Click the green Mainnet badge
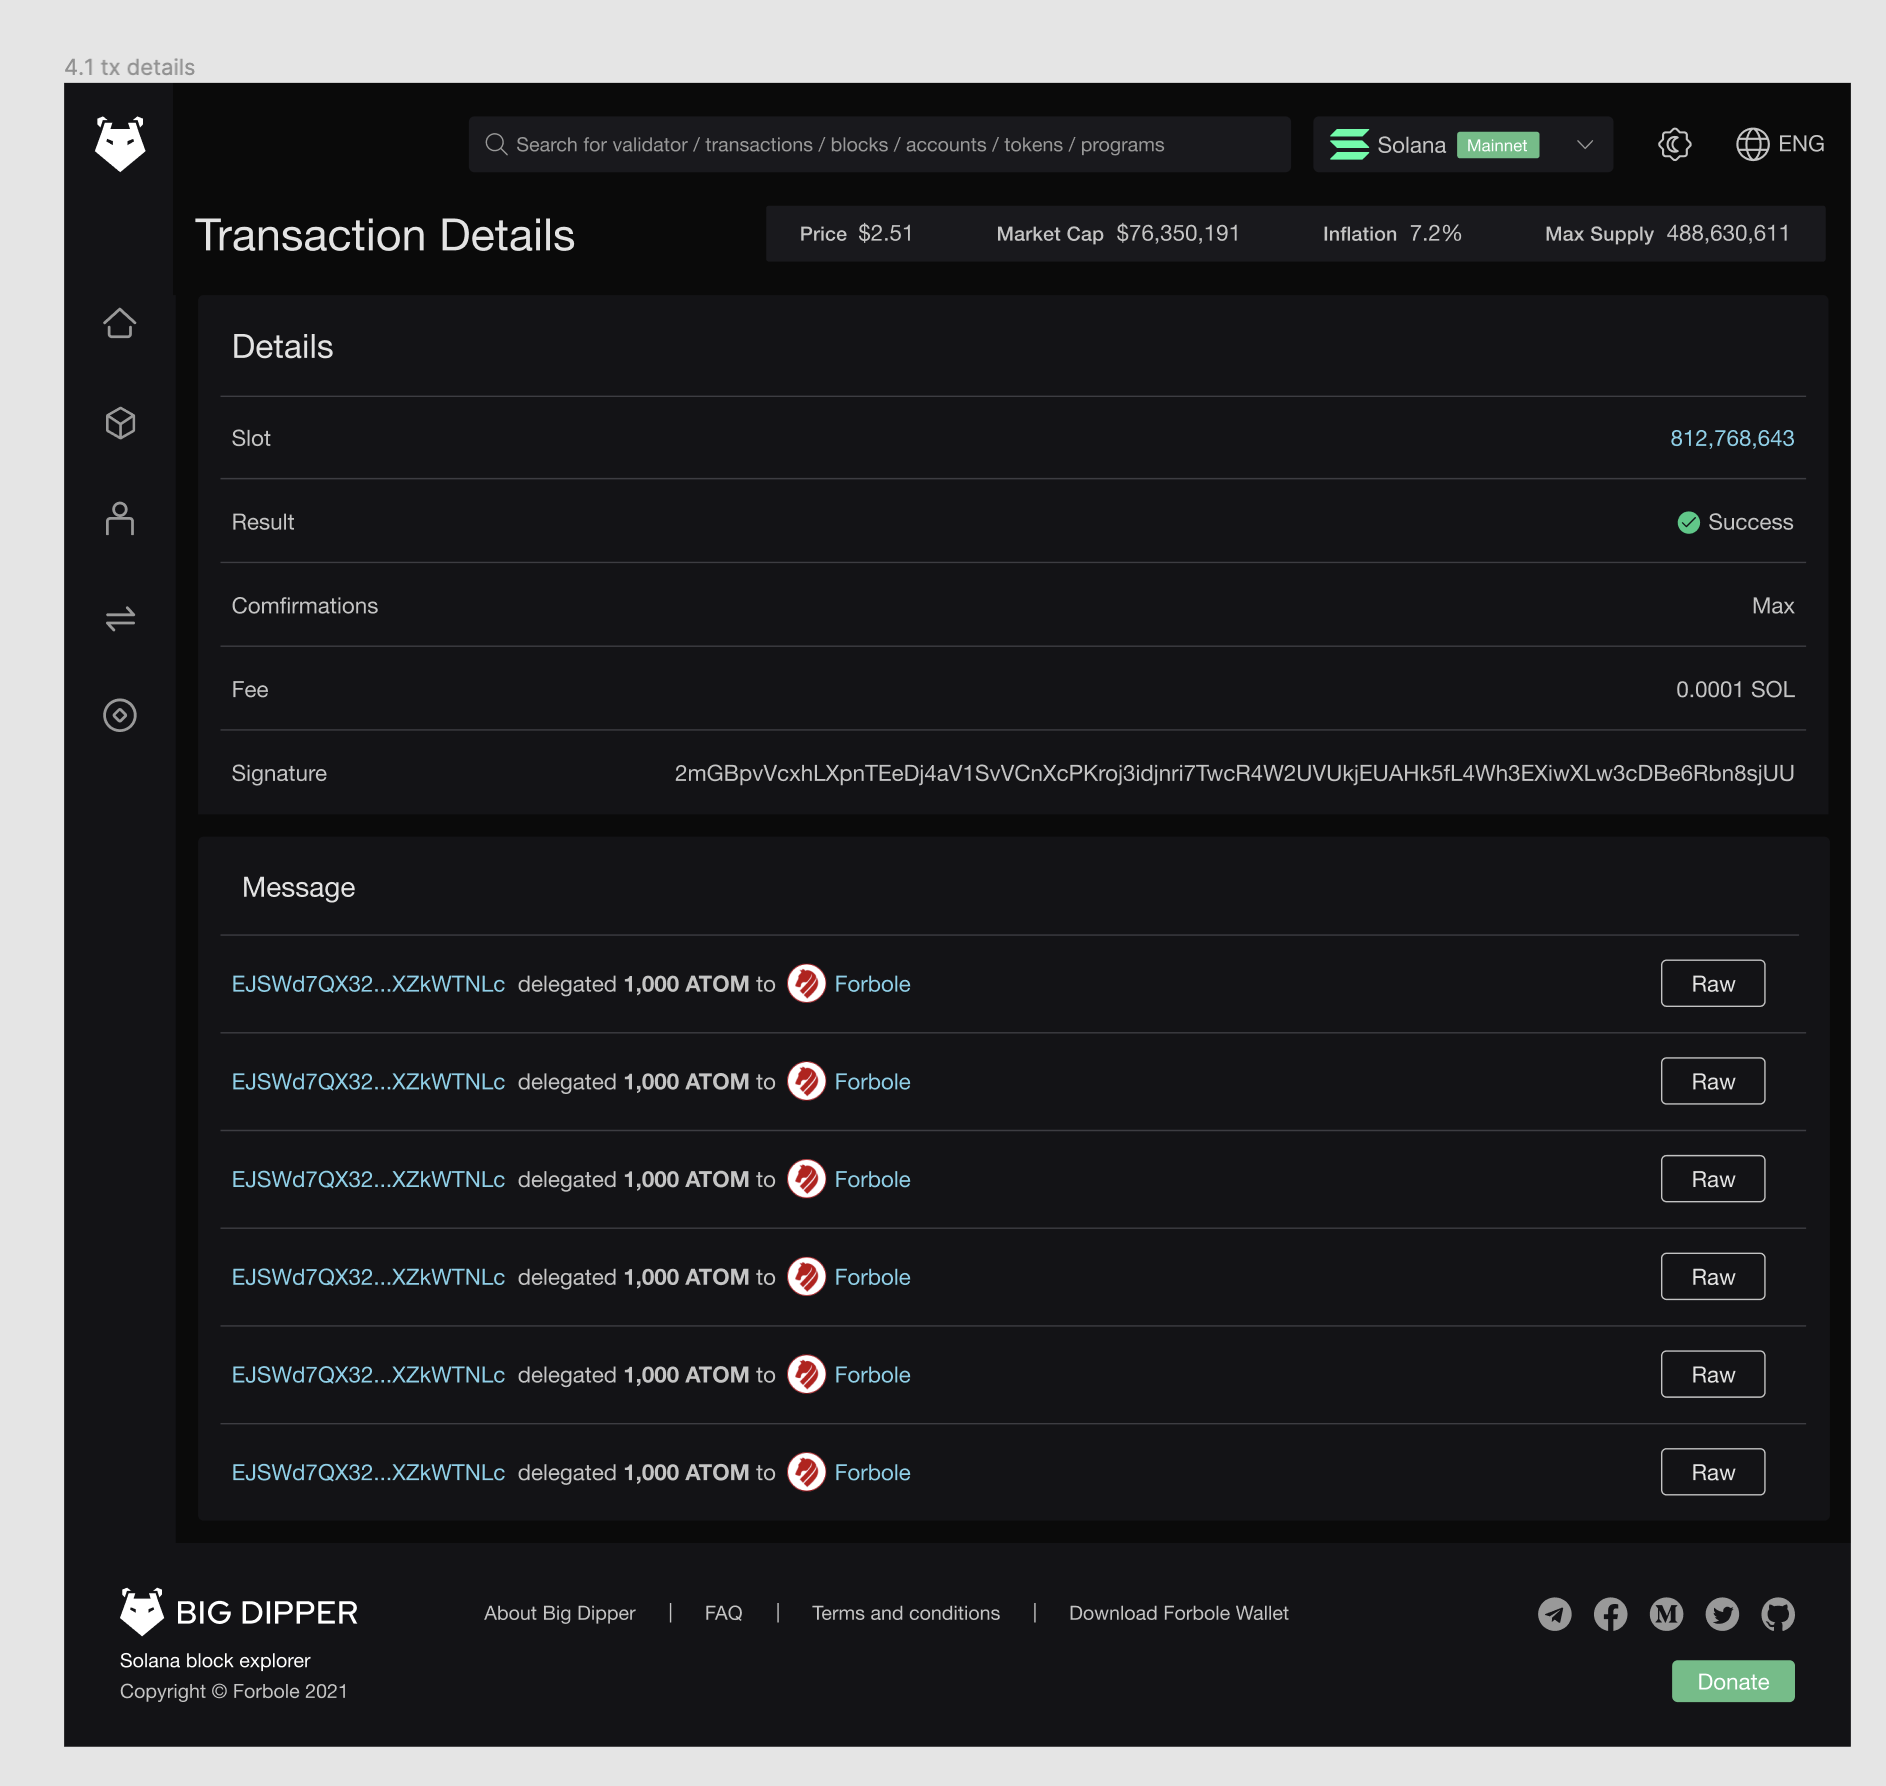The image size is (1886, 1786). pos(1497,145)
